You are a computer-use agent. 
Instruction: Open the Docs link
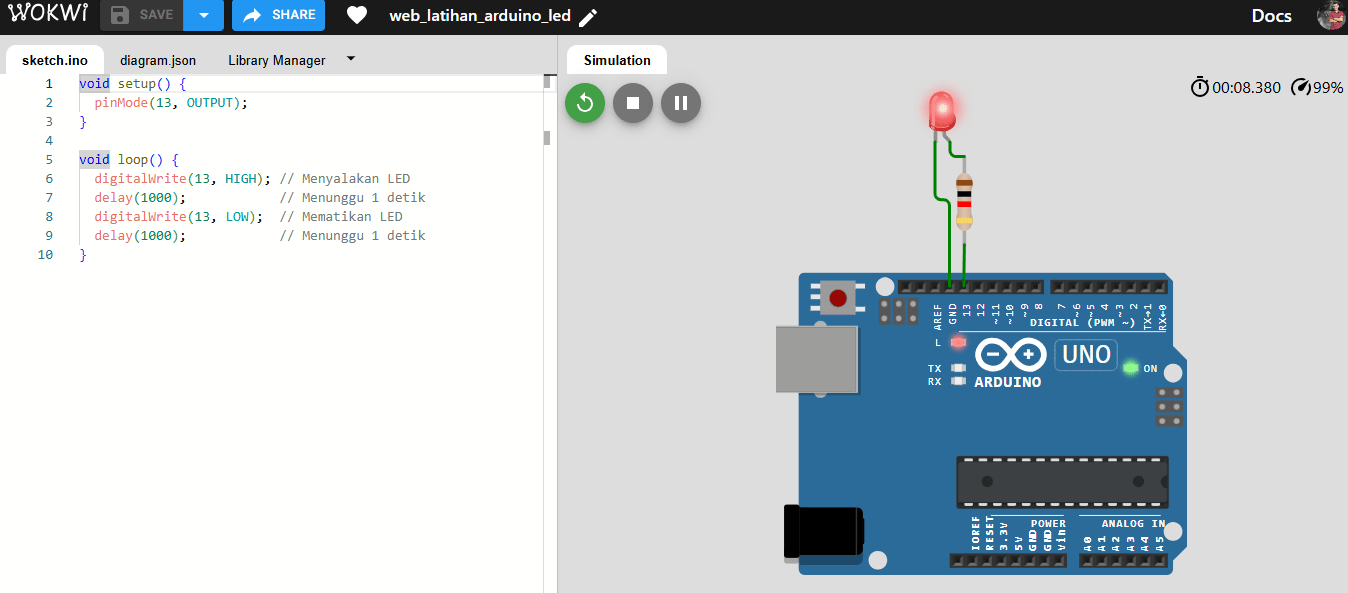(x=1271, y=16)
